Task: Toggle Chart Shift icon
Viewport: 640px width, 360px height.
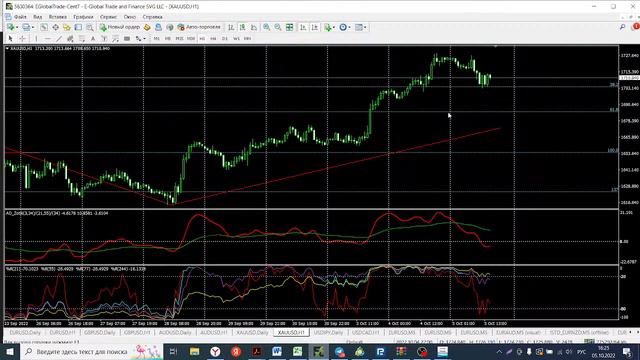Action: (314, 27)
